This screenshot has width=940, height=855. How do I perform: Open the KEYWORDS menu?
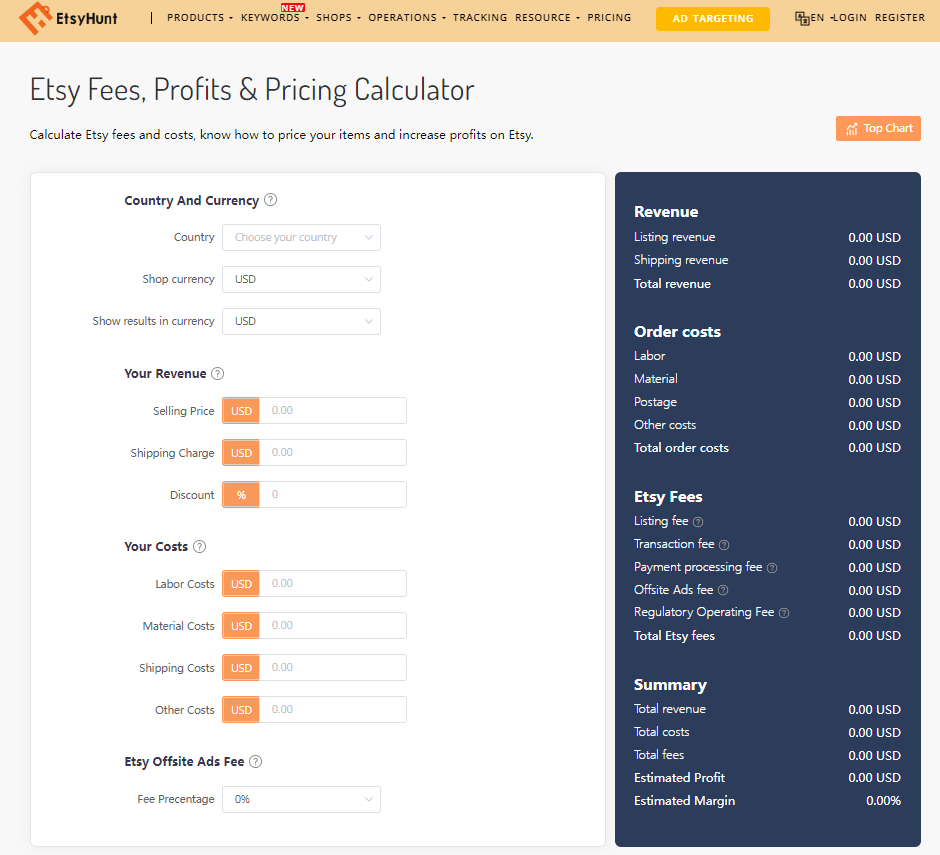[268, 17]
